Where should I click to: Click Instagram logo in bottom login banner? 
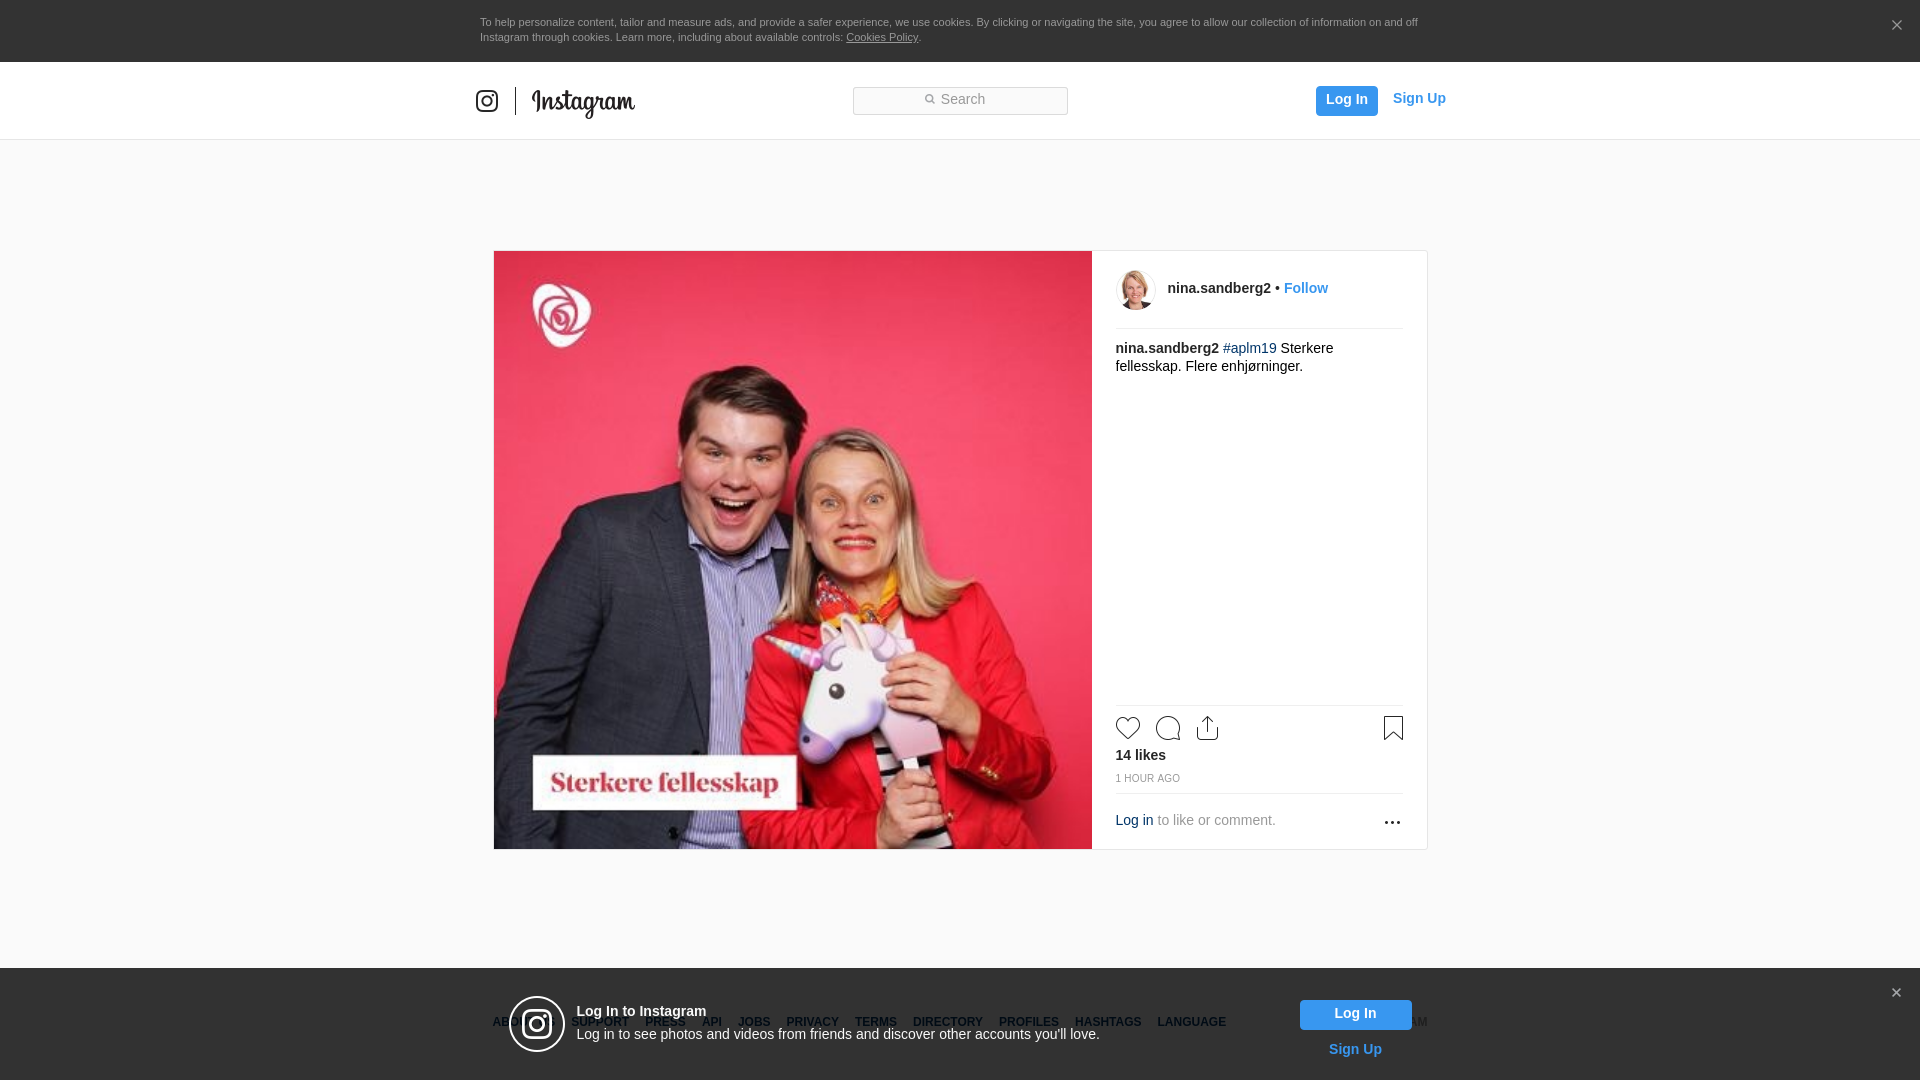point(537,1024)
